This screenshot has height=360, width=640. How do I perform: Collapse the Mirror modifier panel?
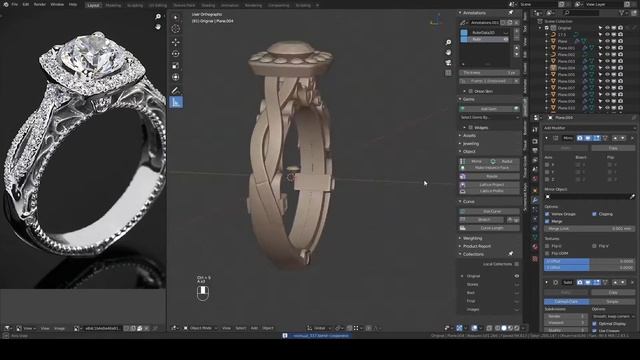point(547,138)
